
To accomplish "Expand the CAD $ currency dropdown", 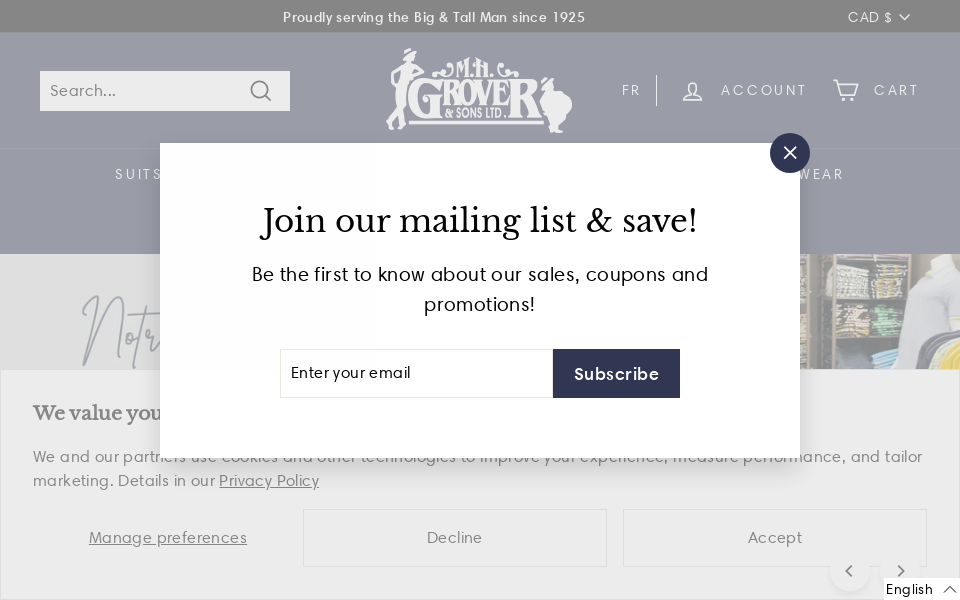I will [878, 17].
